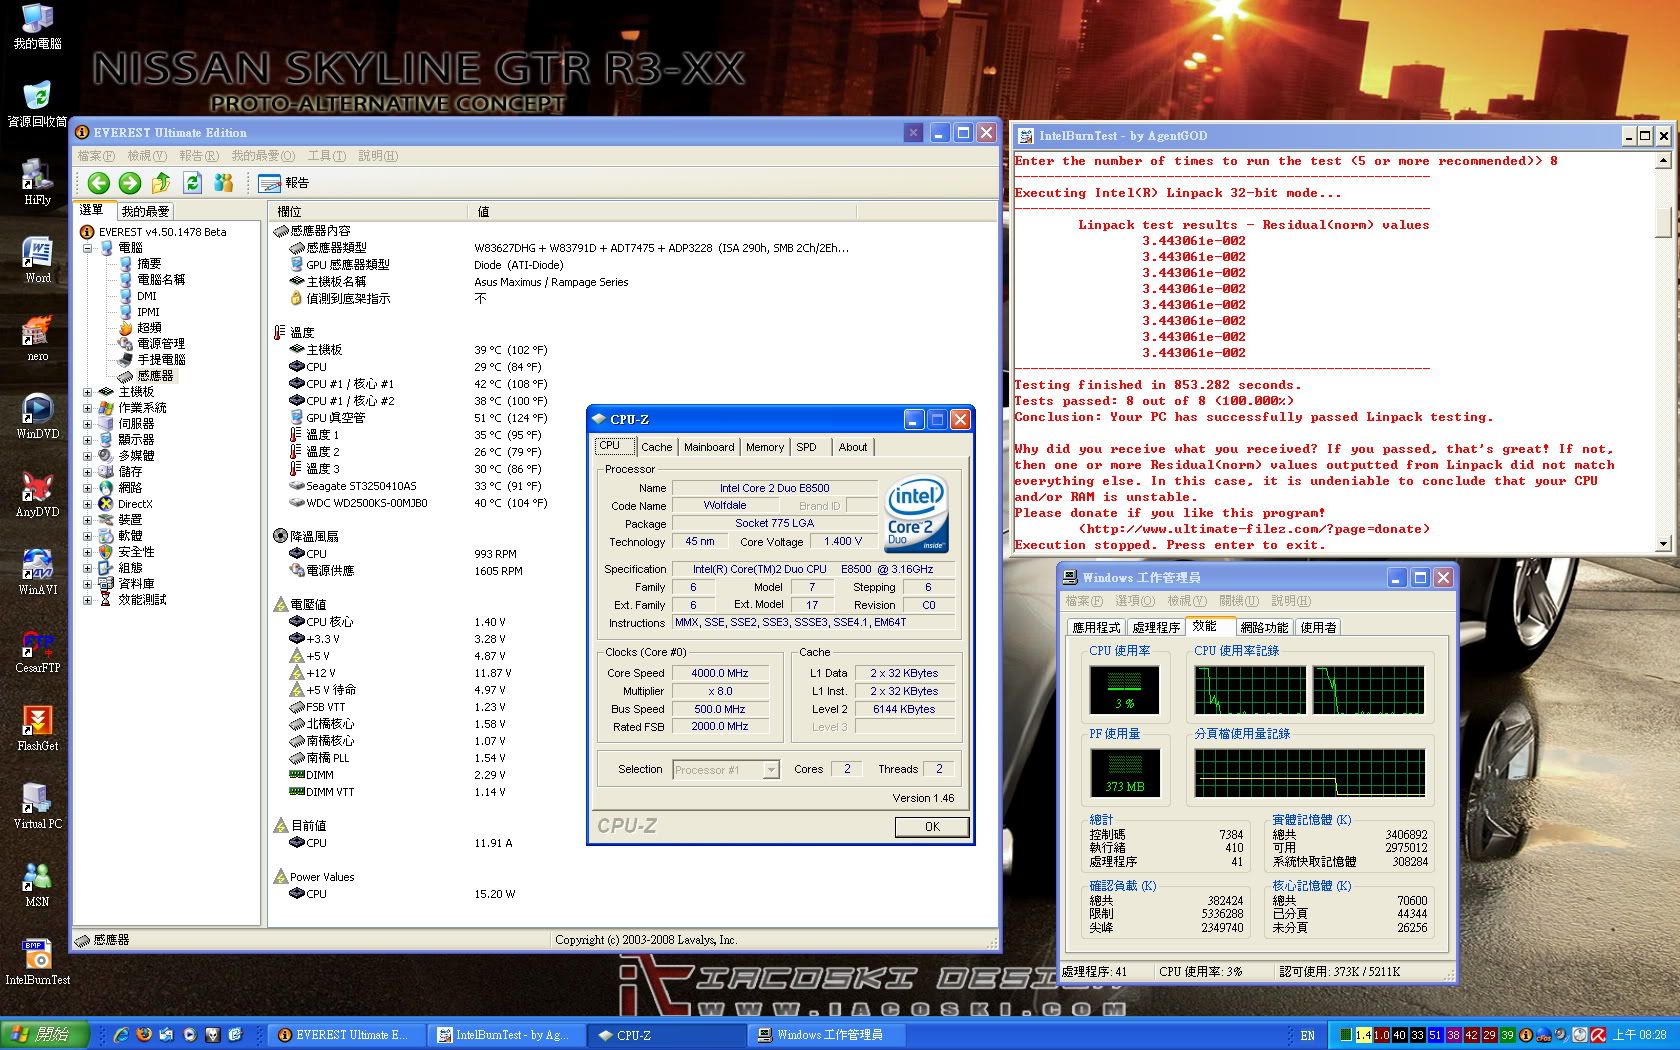Switch to 我的最愛 tab in EVEREST
Screen dimensions: 1680x1050
coord(146,212)
